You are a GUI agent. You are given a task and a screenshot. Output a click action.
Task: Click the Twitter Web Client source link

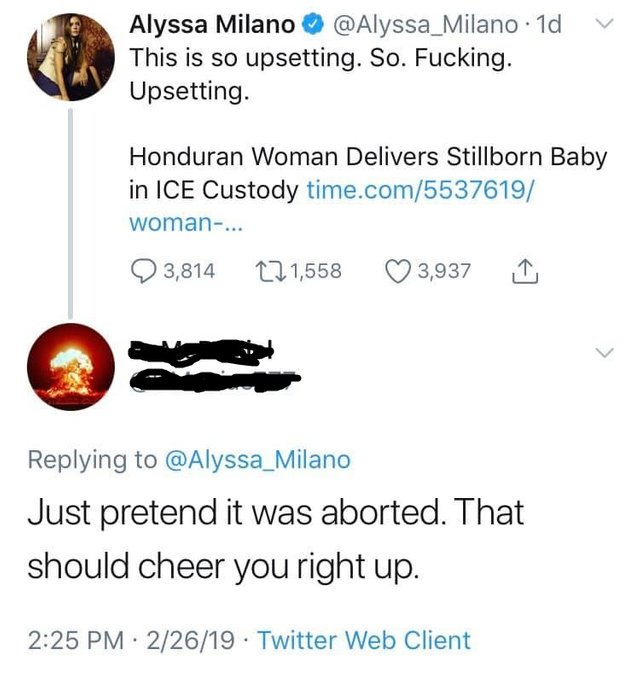coord(364,640)
